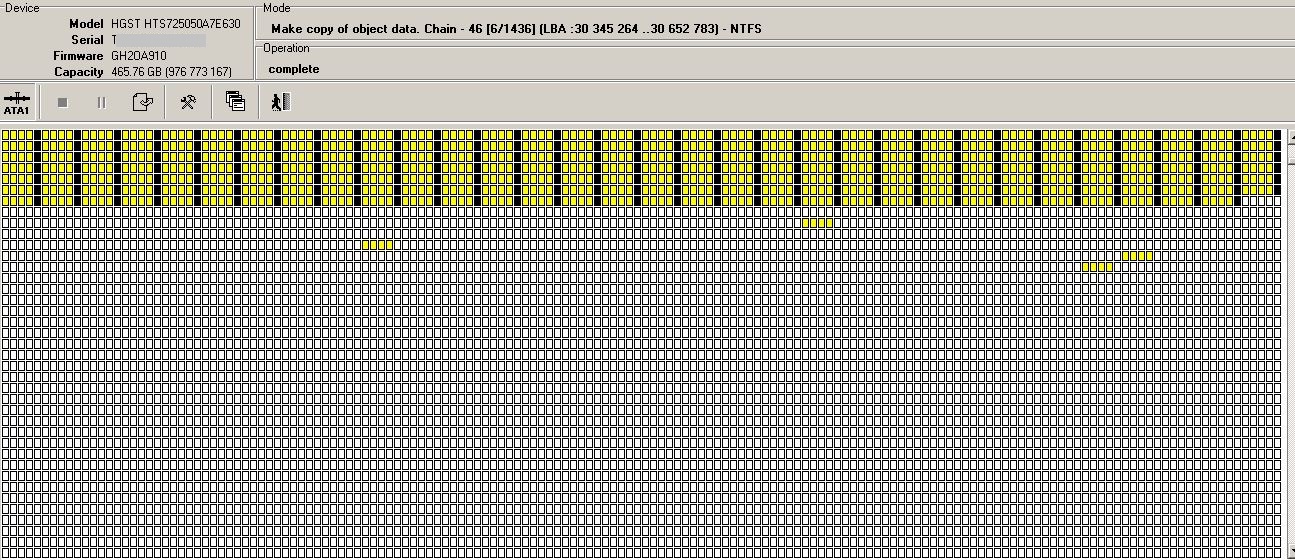Click the vertical scrollbar at the map's right edge
1295x560 pixels.
coord(1289,340)
